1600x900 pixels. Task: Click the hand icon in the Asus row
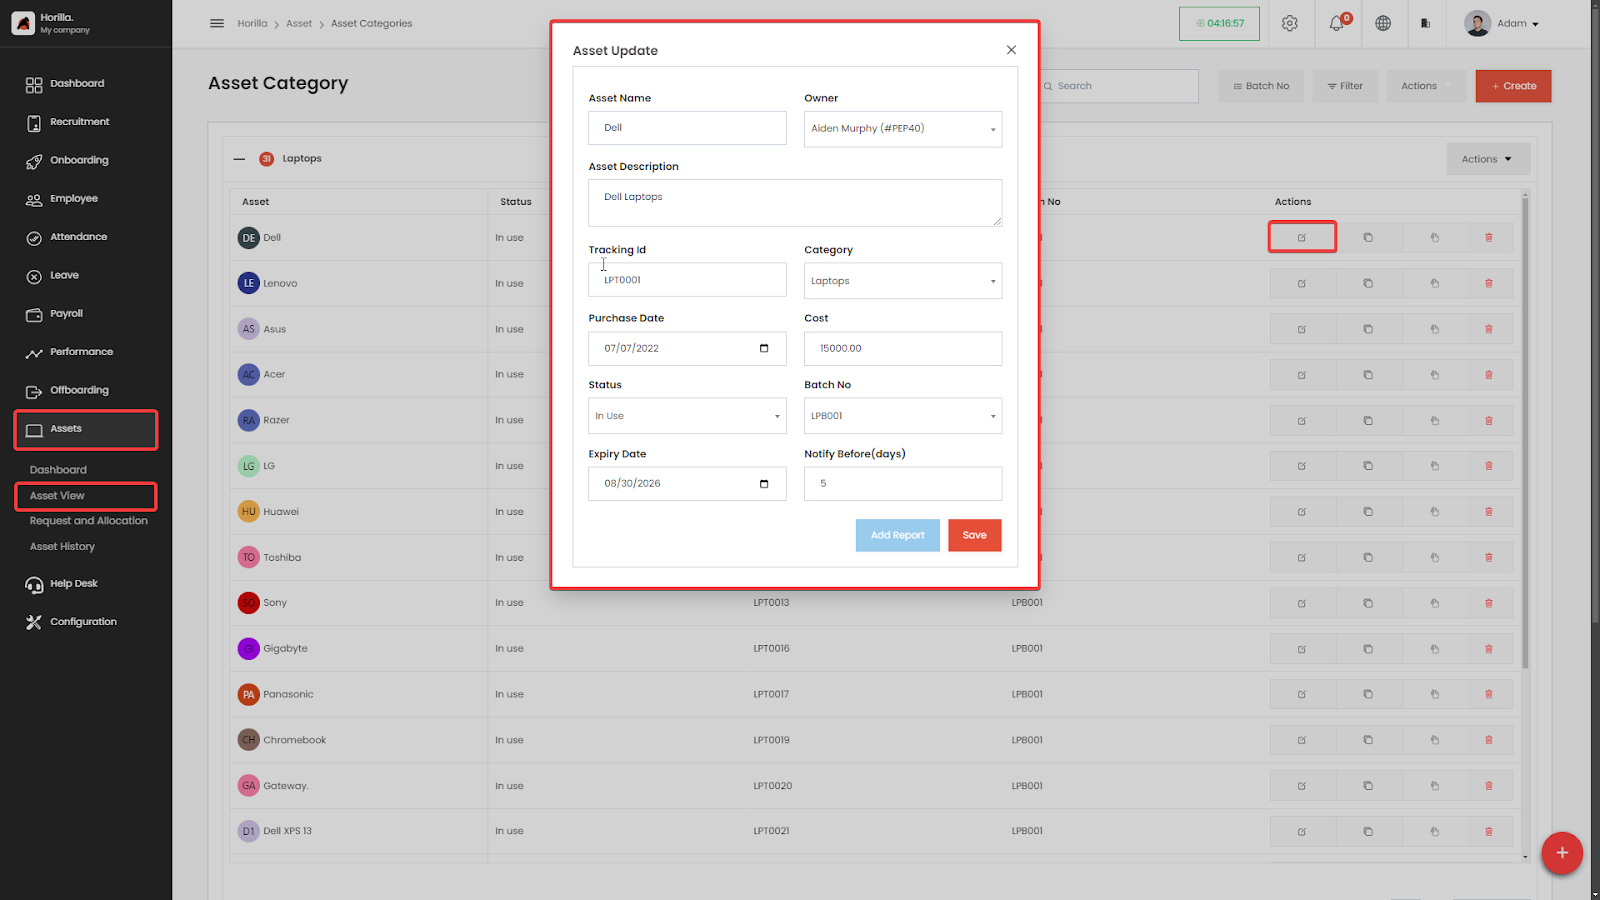[x=1434, y=329]
